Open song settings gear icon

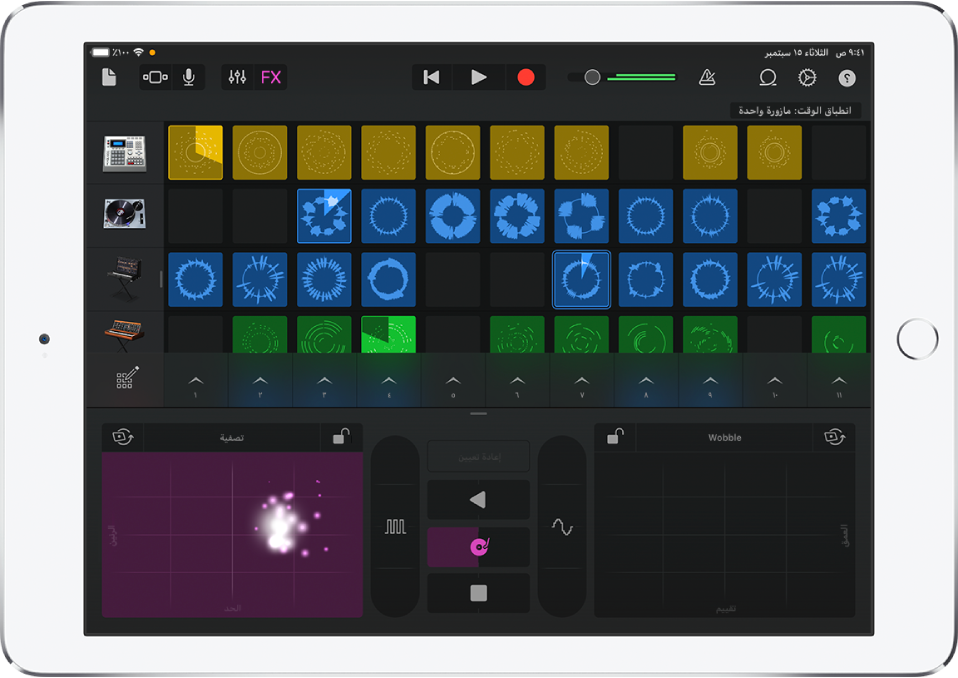[807, 77]
